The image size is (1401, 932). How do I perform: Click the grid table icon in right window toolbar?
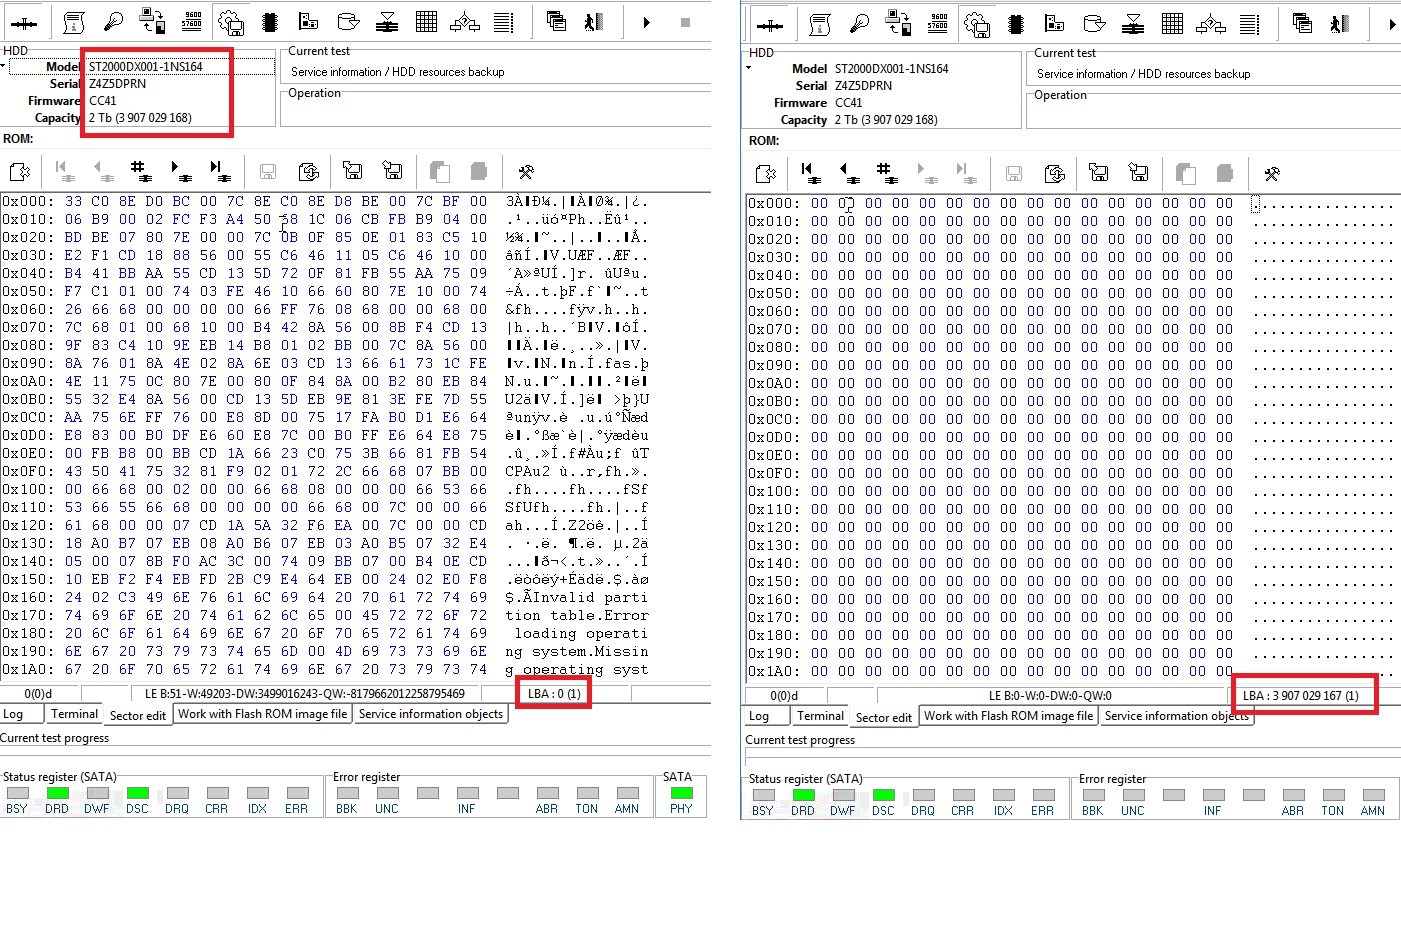pyautogui.click(x=1172, y=24)
